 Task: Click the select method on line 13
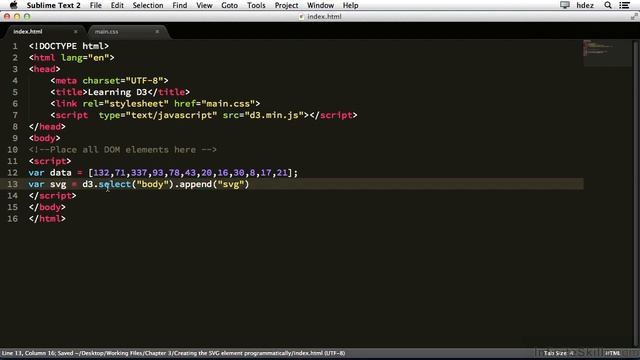coord(114,184)
